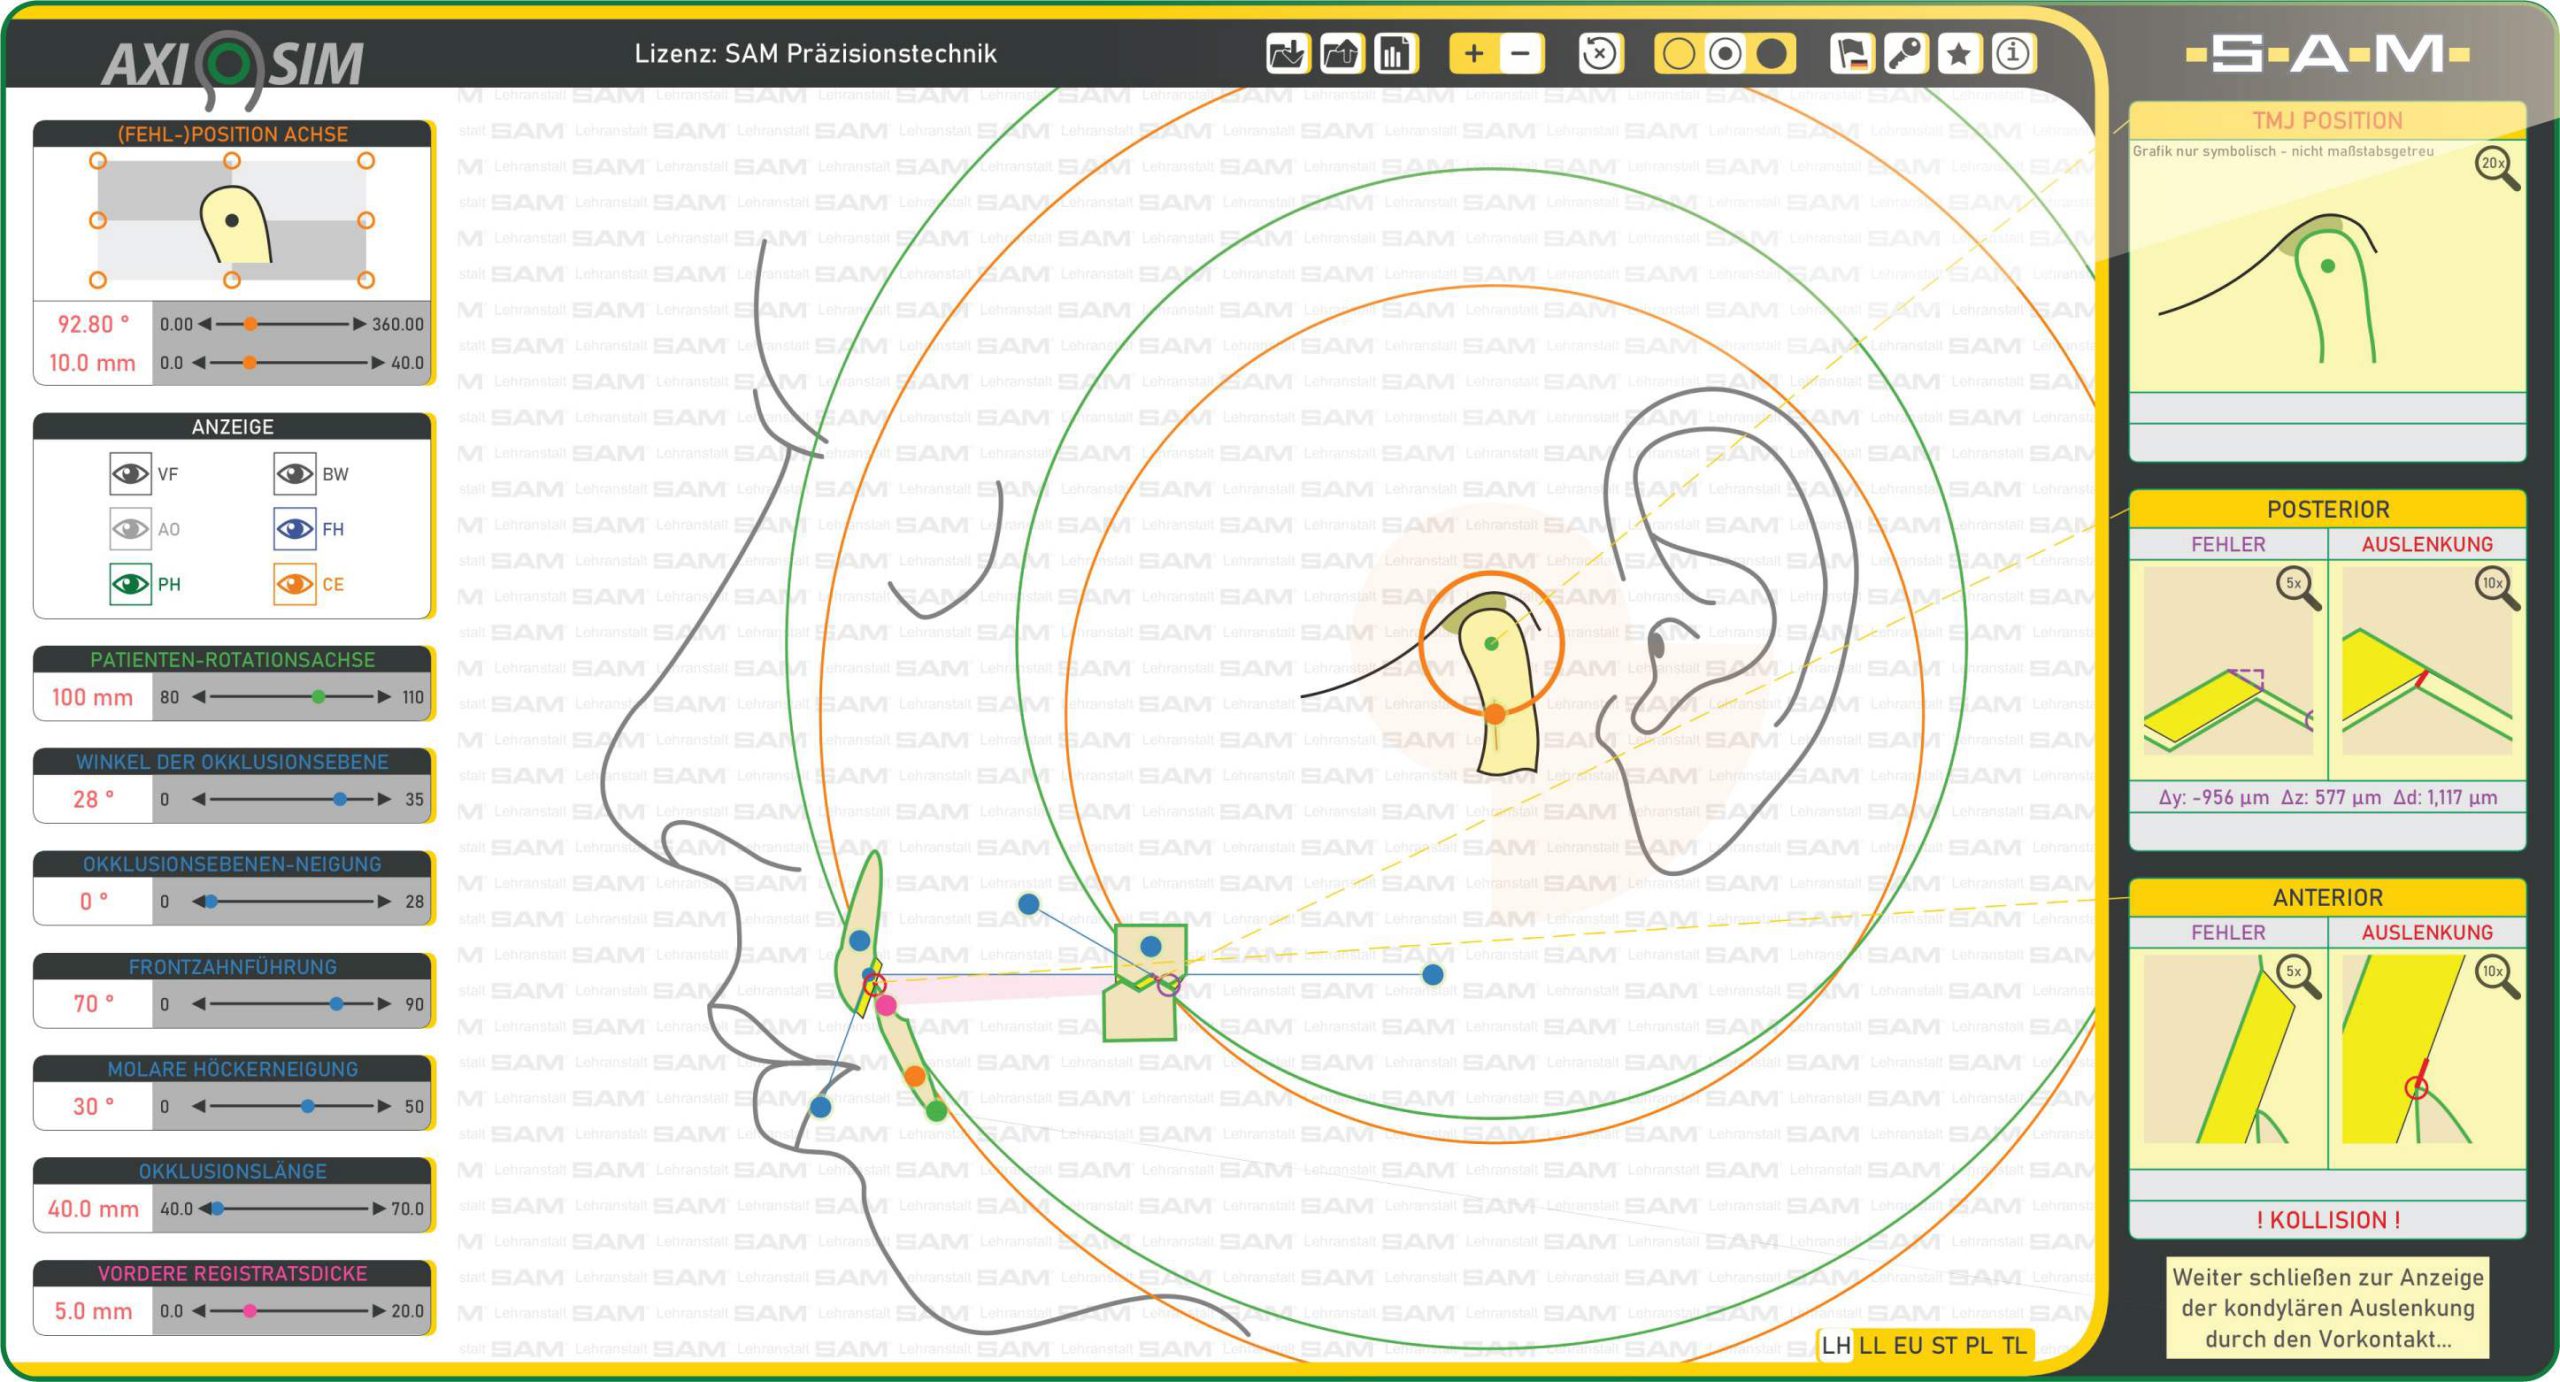Click the open/load folder icon
The height and width of the screenshot is (1382, 2560).
pos(1288,54)
